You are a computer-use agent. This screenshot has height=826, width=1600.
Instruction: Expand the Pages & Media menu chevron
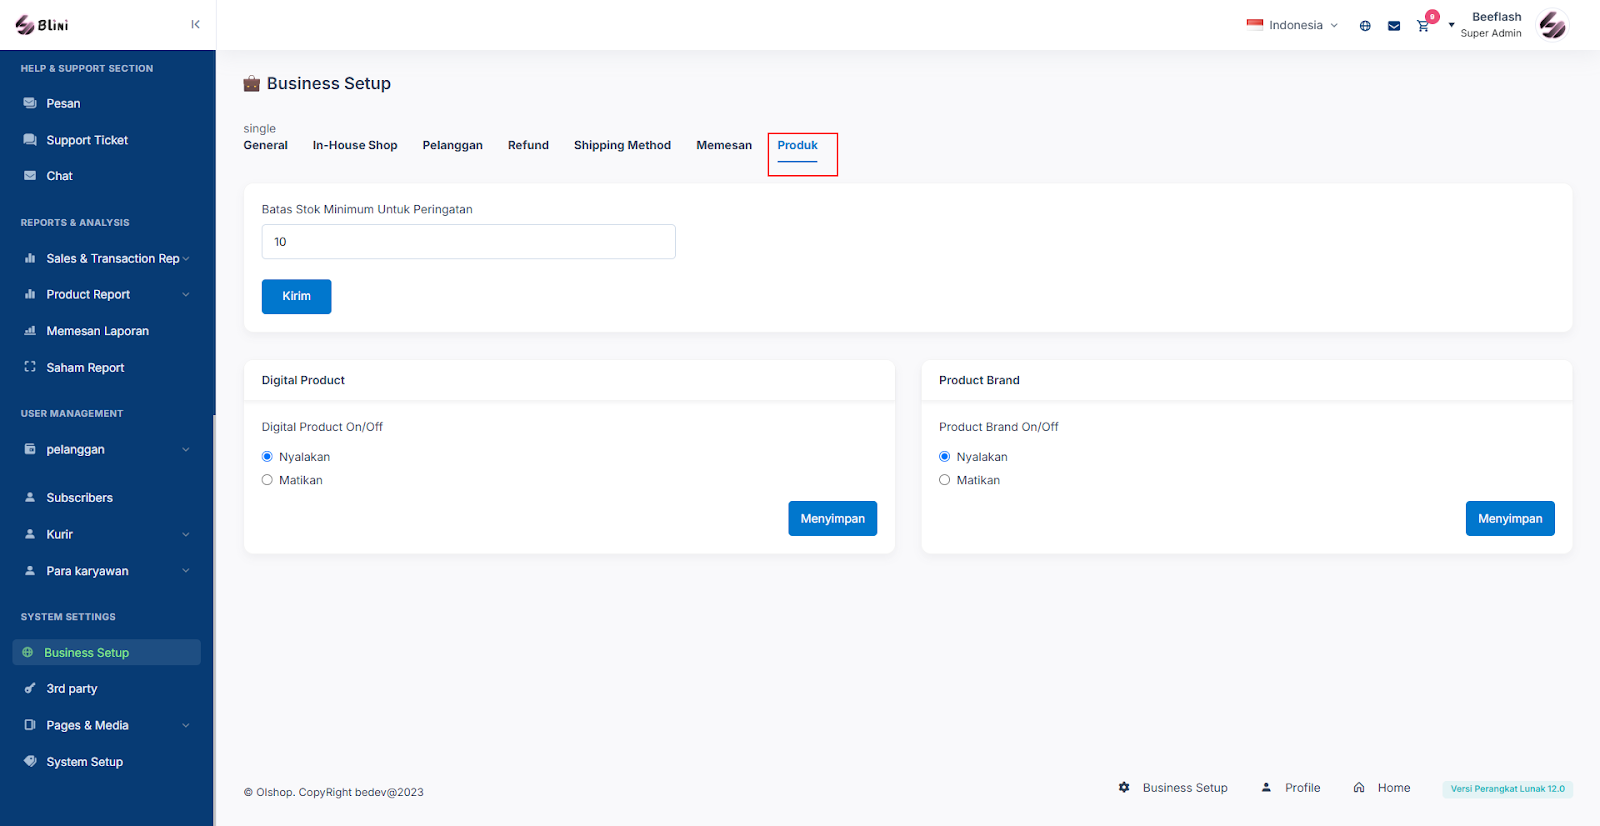click(x=186, y=725)
